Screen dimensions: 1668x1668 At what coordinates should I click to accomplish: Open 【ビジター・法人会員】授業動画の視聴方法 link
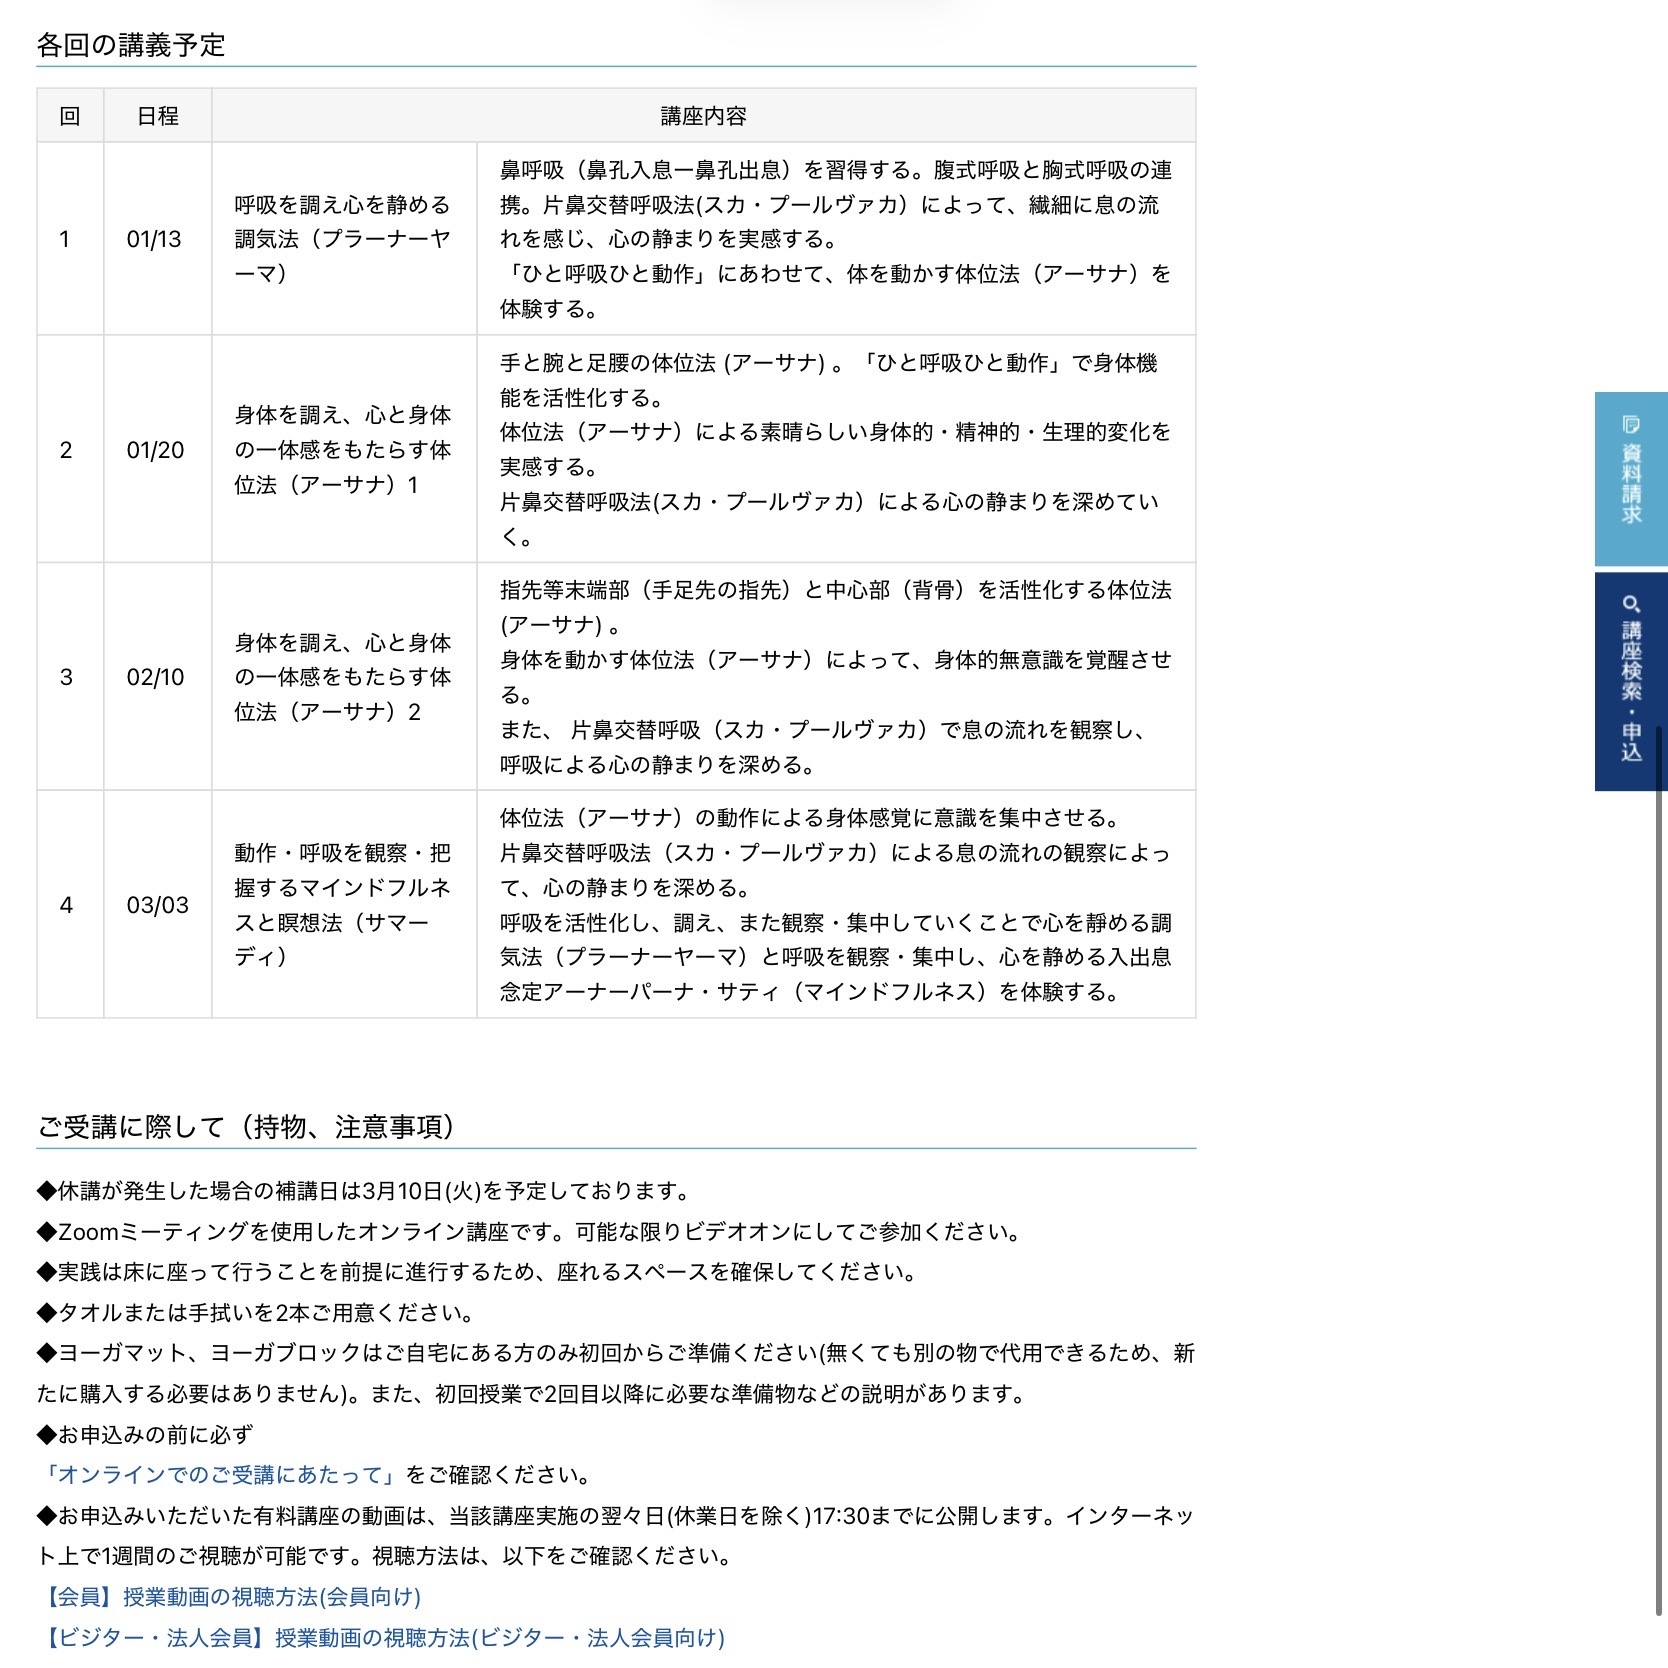point(381,1638)
